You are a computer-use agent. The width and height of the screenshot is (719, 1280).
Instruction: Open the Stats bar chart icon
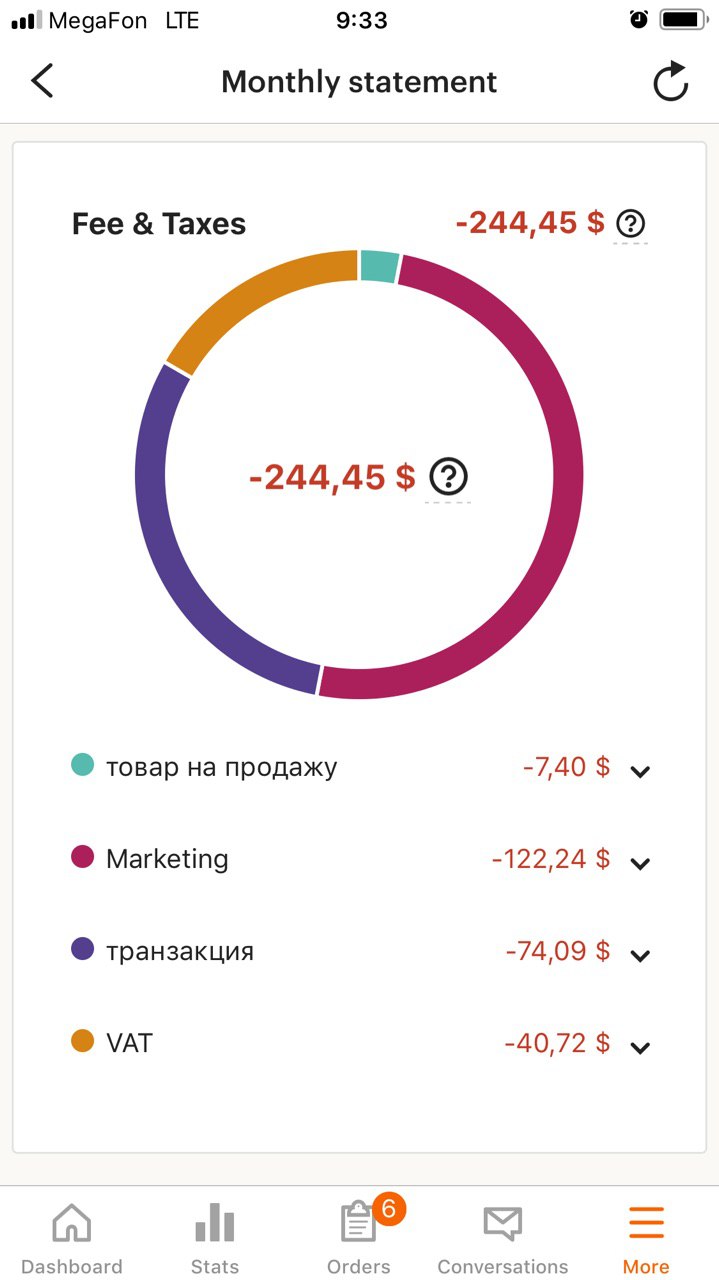point(214,1223)
